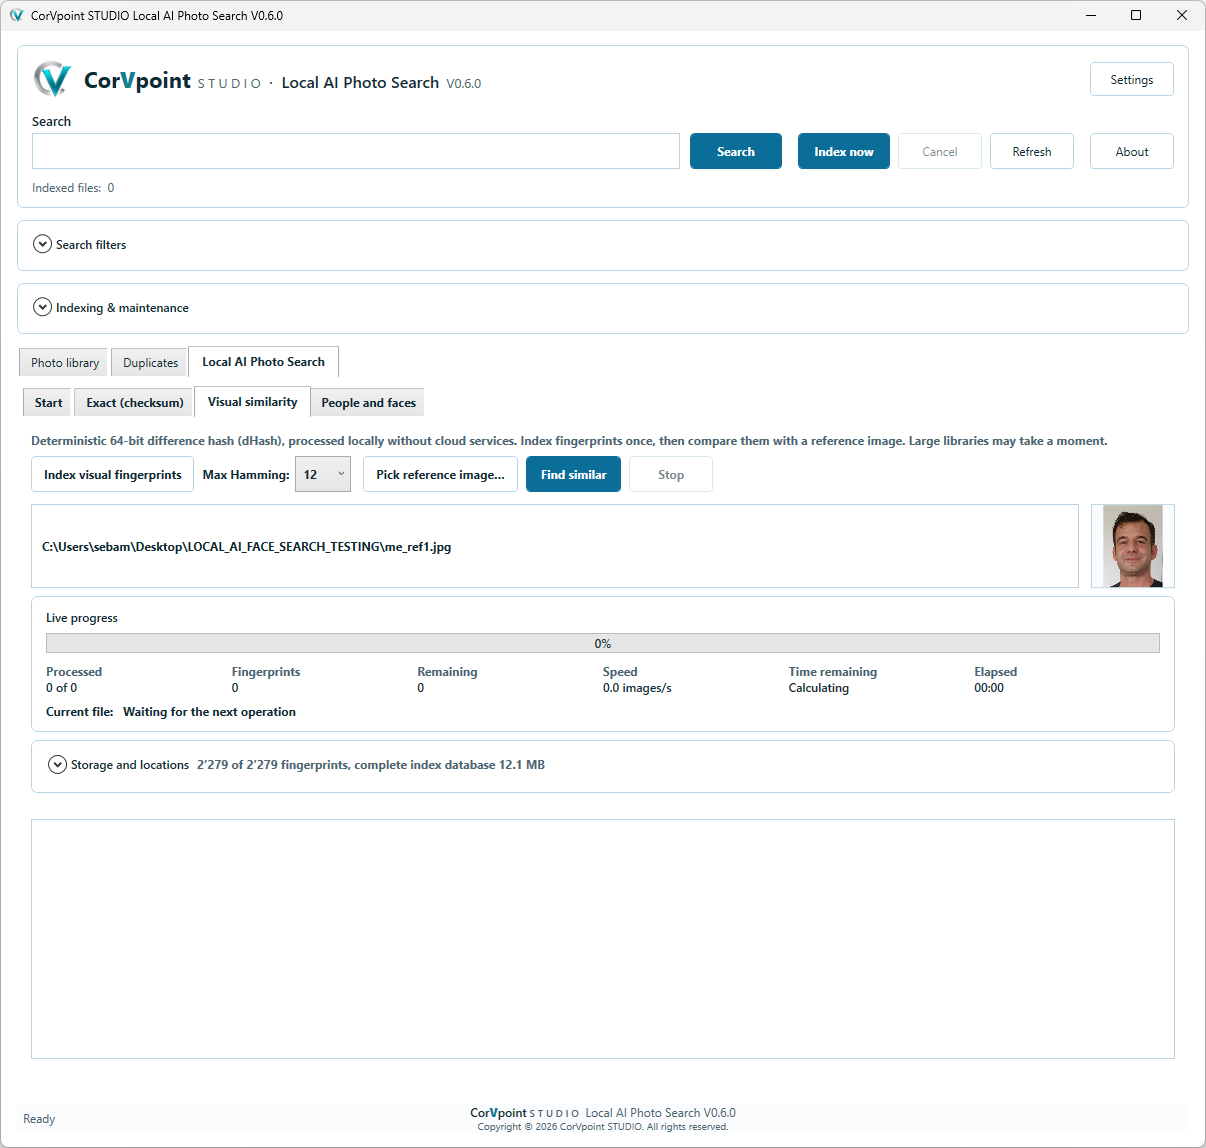Click the '0 of 0' processed value
The height and width of the screenshot is (1148, 1206).
coord(61,688)
